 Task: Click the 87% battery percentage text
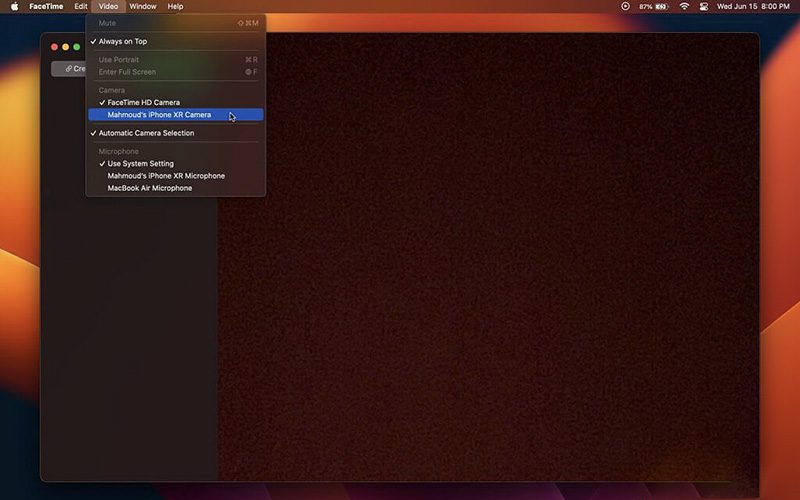646,7
